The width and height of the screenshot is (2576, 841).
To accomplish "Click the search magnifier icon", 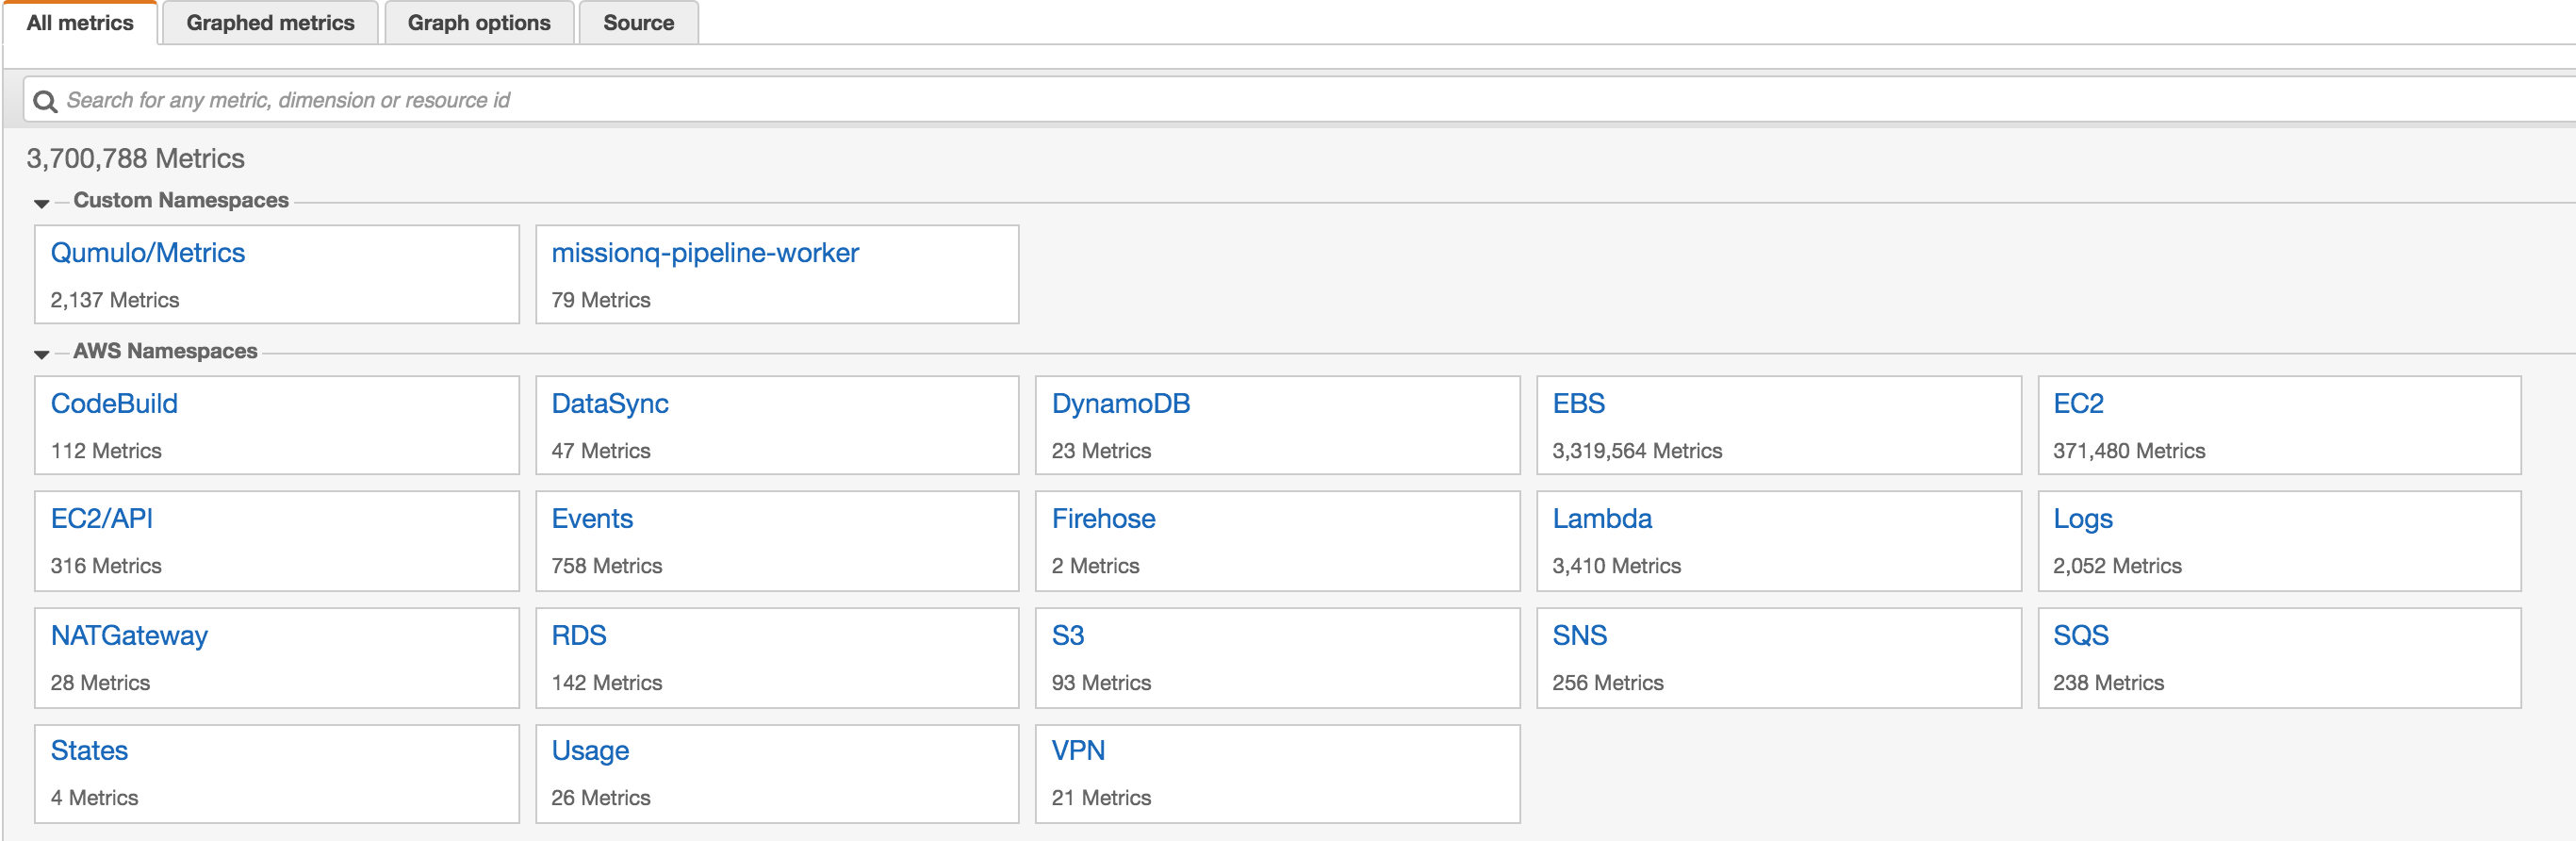I will click(x=45, y=101).
